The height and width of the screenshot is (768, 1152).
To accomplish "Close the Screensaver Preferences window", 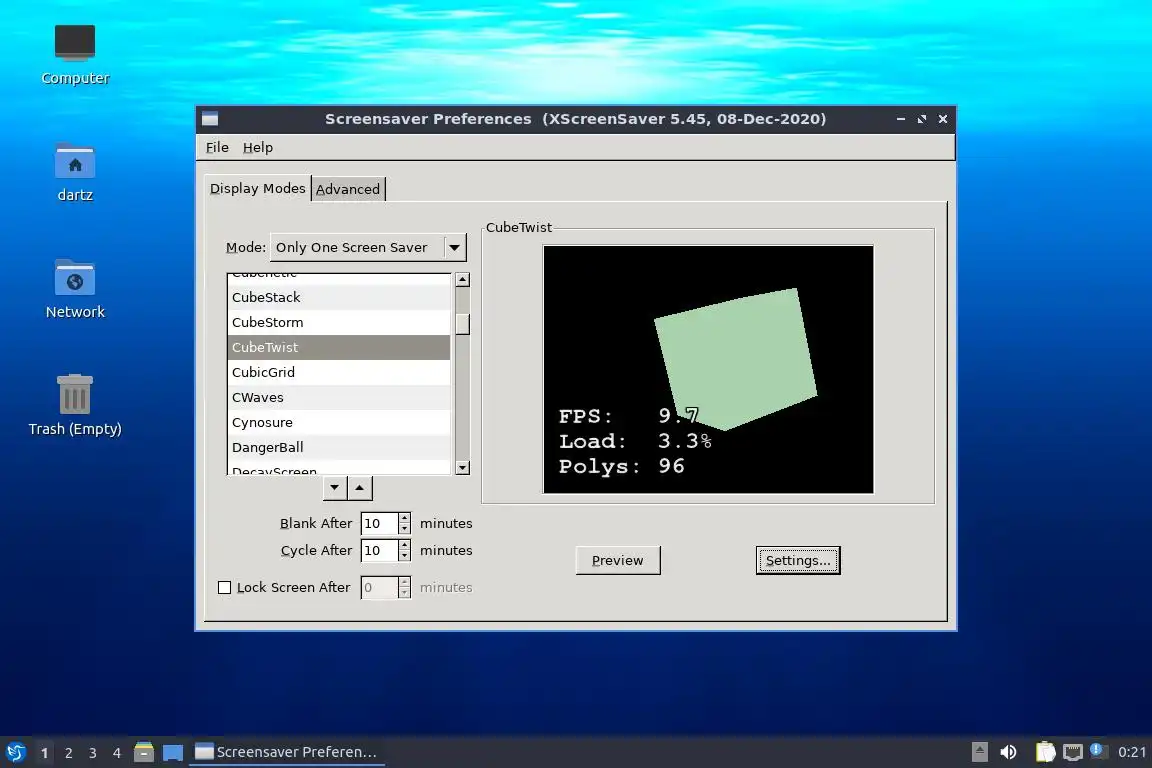I will click(943, 119).
